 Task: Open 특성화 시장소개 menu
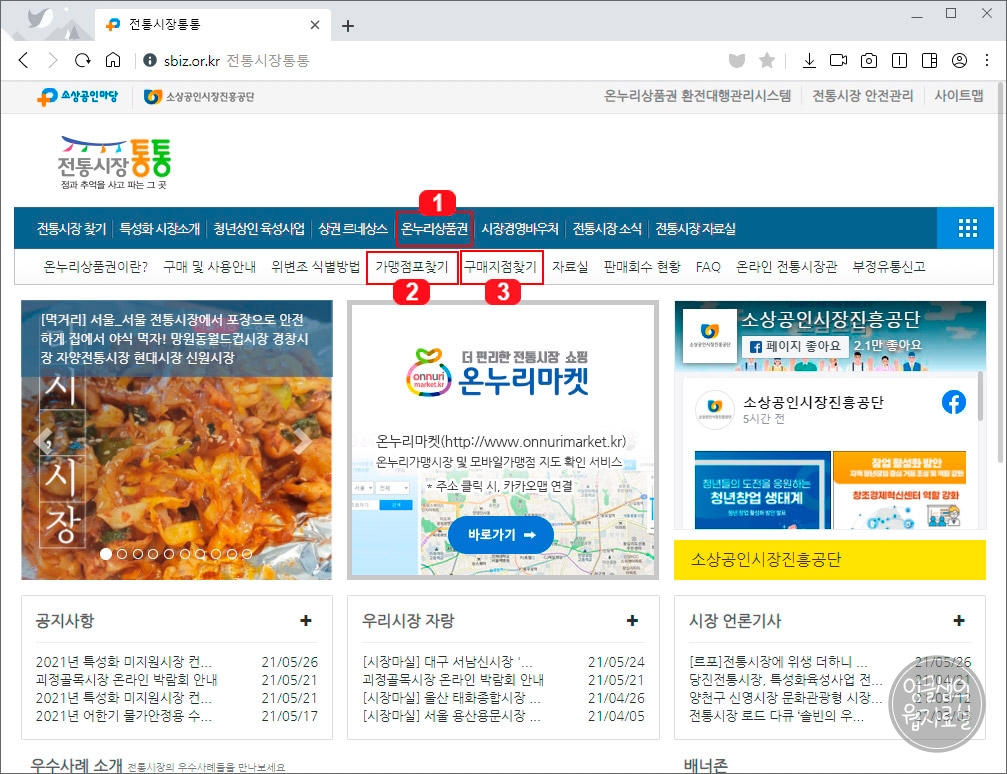160,229
